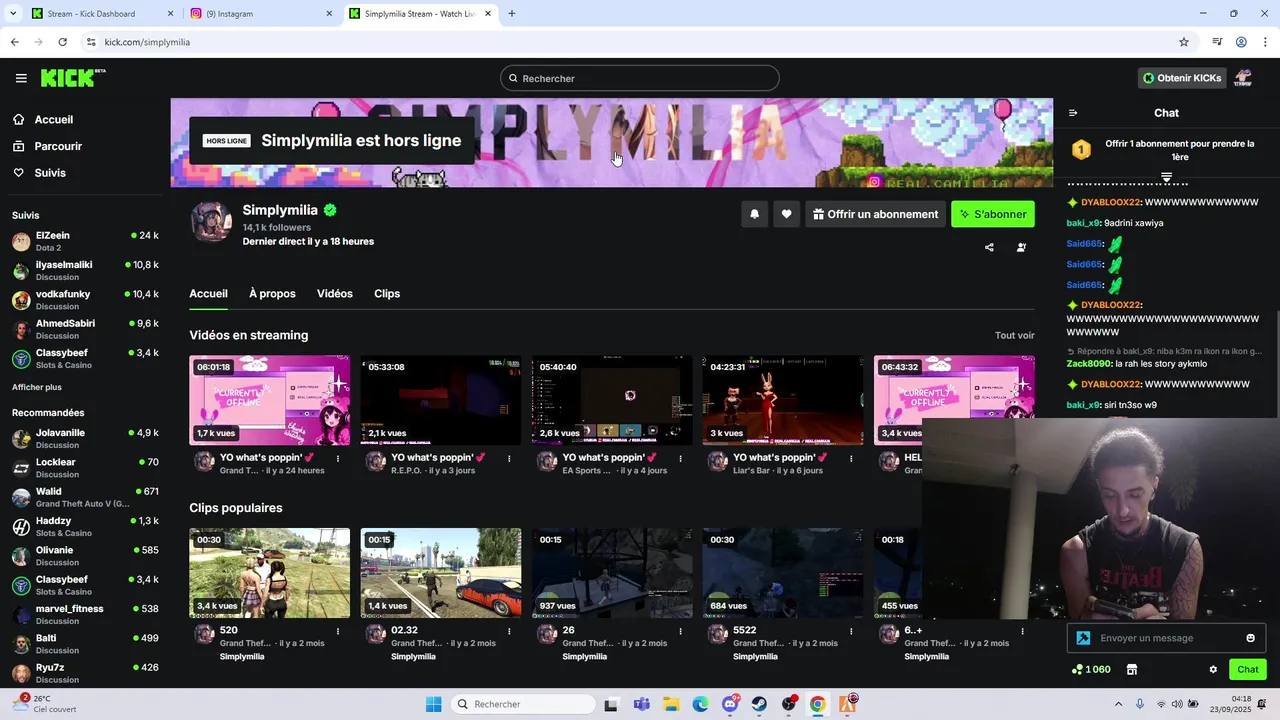Open options for clip 5522

(x=851, y=632)
